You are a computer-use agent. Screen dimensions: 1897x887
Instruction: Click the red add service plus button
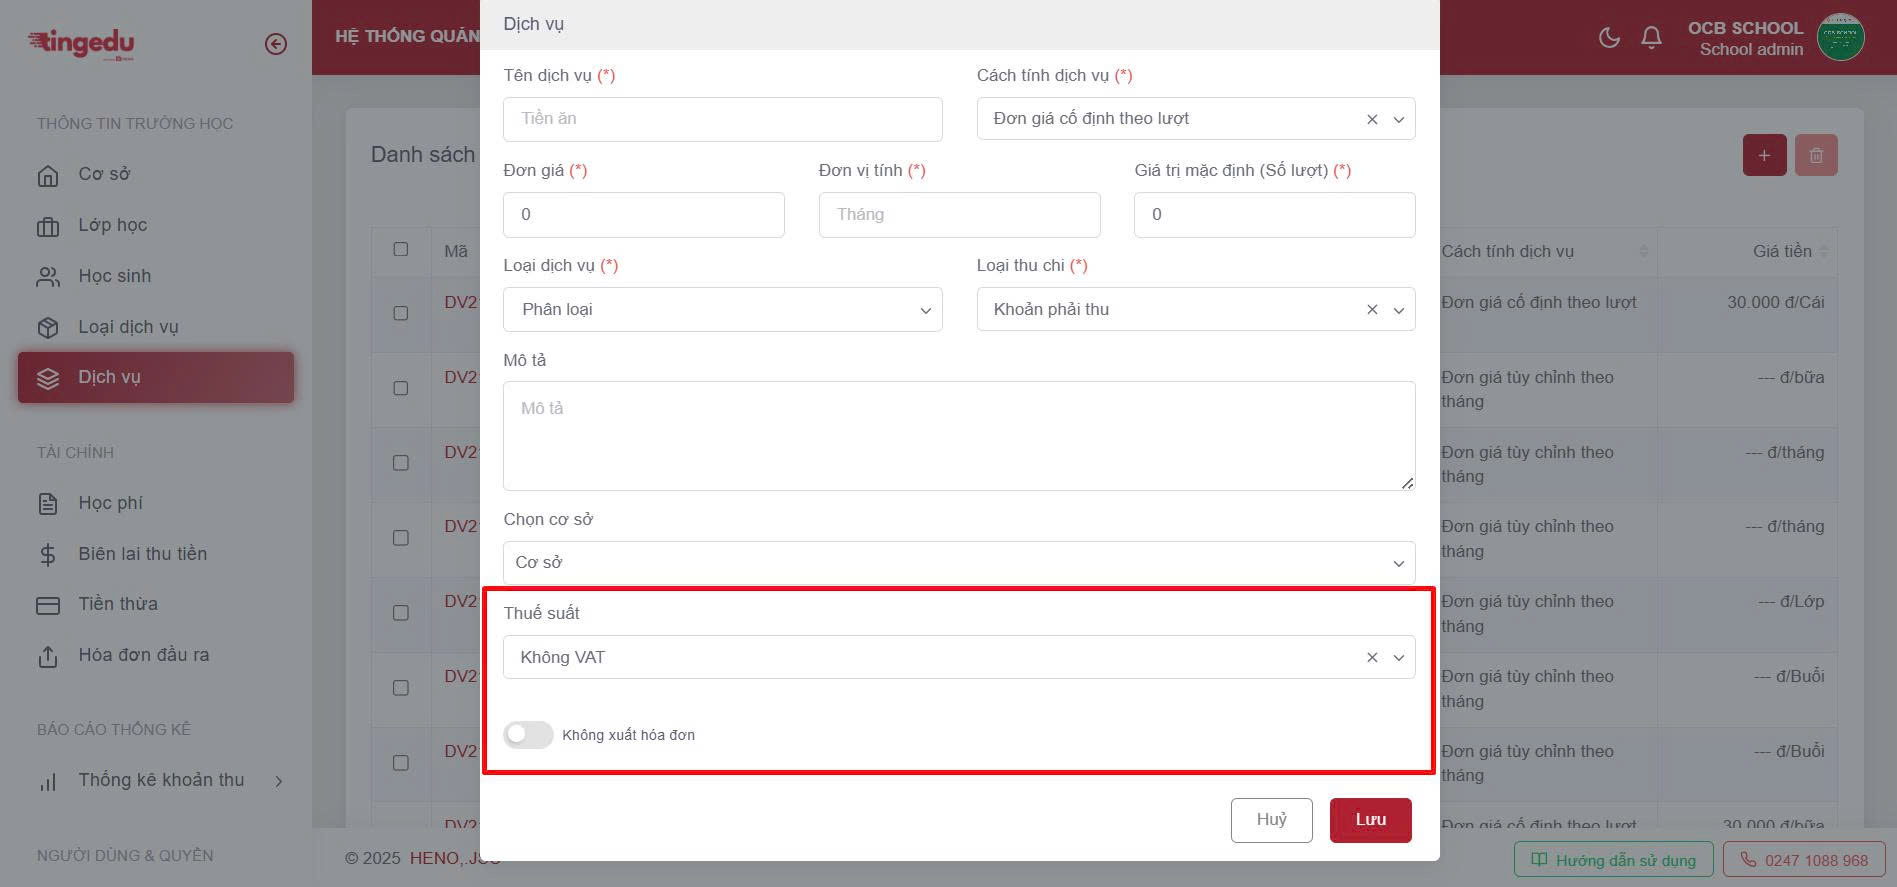[x=1764, y=155]
